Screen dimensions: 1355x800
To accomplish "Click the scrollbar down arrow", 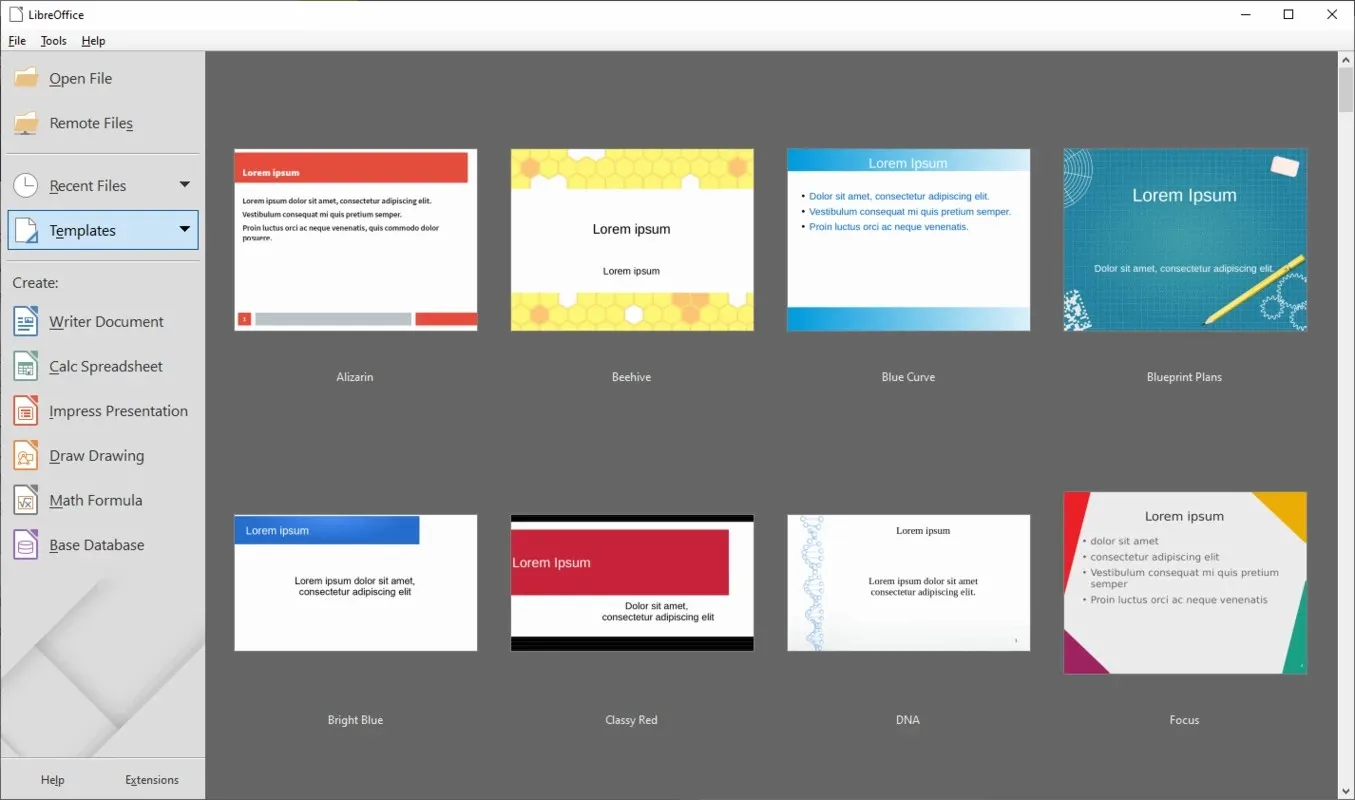I will 1345,790.
